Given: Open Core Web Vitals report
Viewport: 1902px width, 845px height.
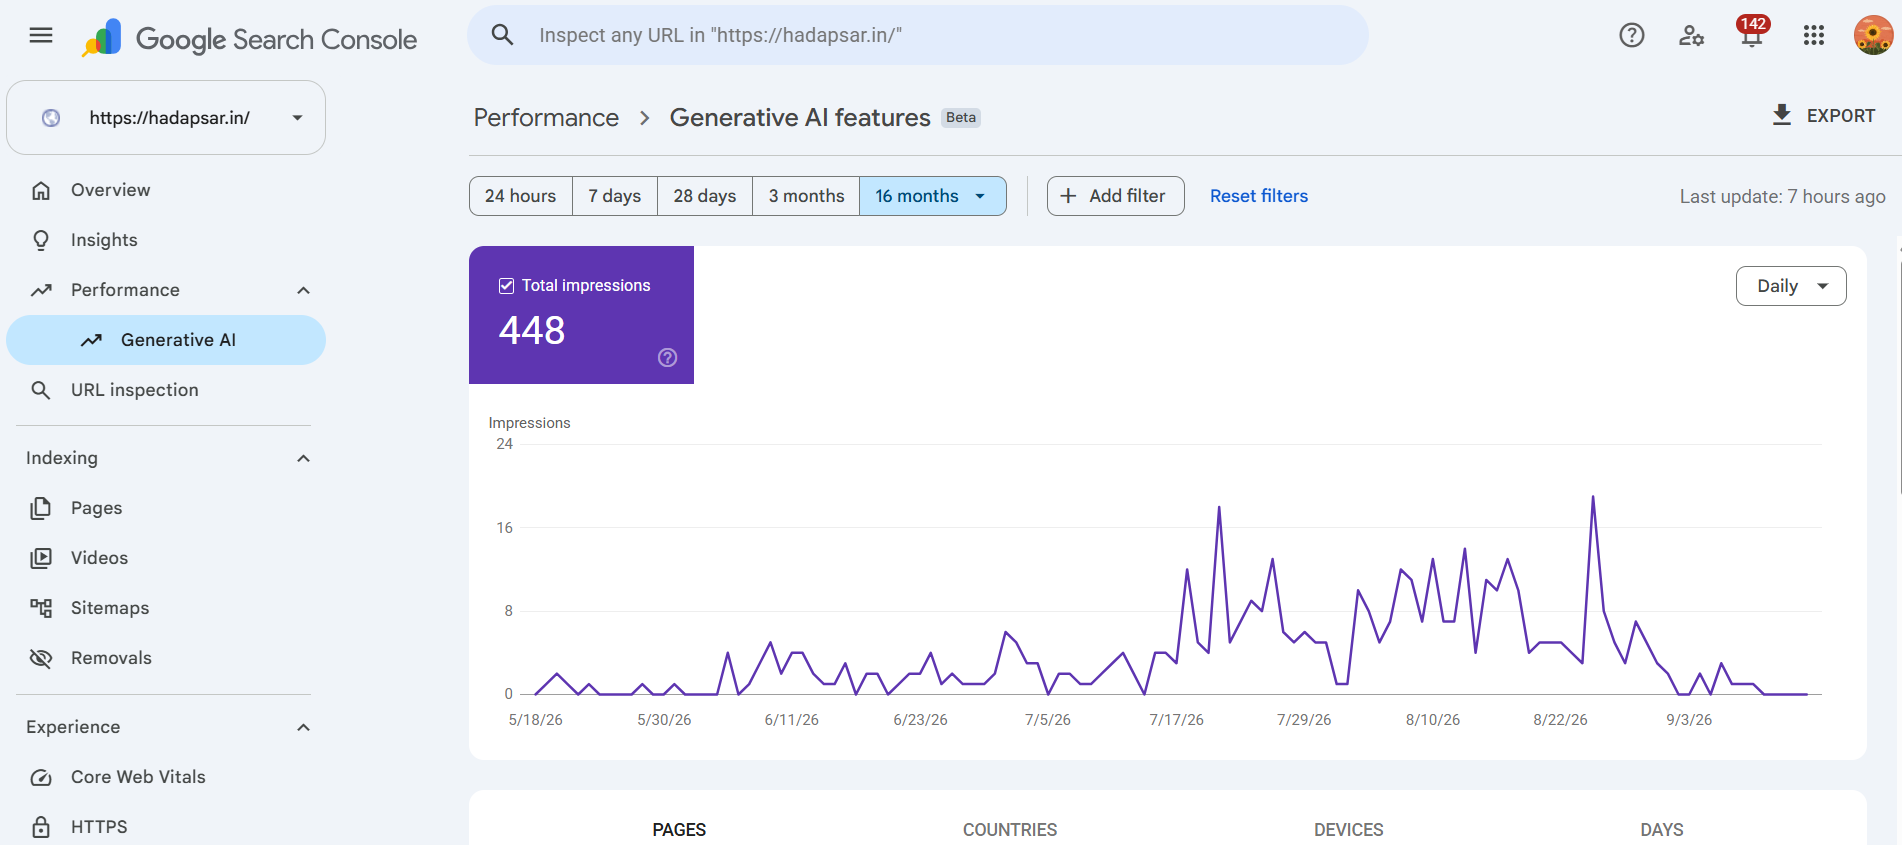Looking at the screenshot, I should click(166, 777).
